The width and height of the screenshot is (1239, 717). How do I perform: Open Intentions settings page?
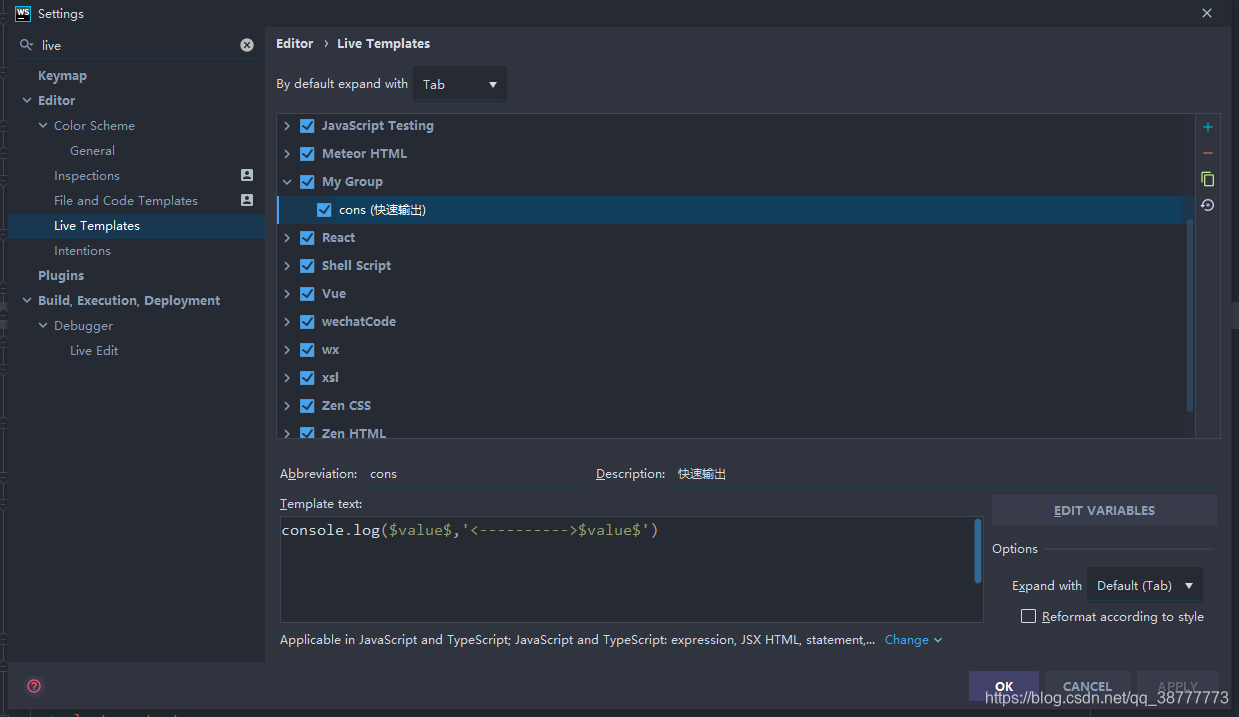point(82,250)
